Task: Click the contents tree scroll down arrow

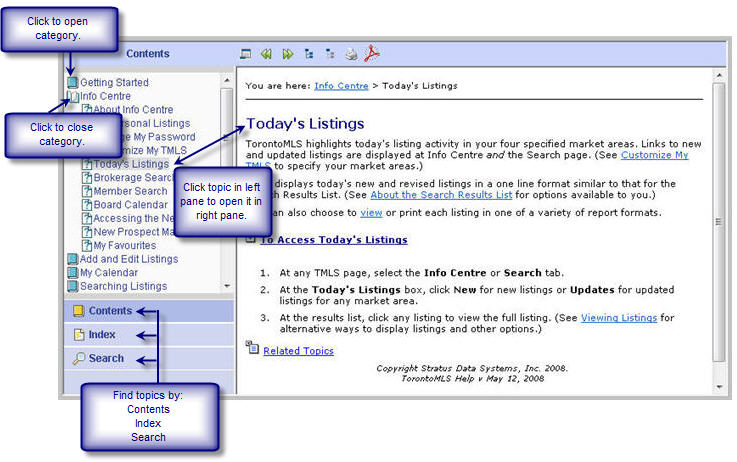Action: click(227, 286)
